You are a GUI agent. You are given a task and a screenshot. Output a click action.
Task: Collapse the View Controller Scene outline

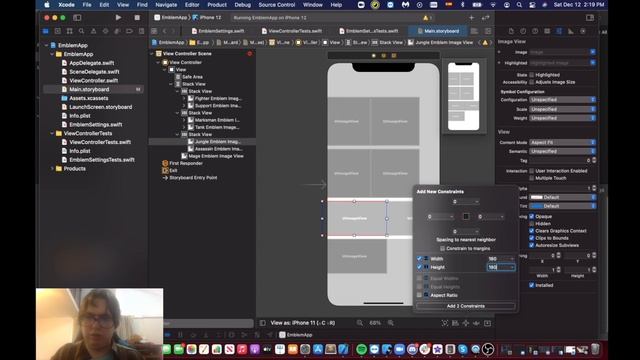[x=152, y=53]
